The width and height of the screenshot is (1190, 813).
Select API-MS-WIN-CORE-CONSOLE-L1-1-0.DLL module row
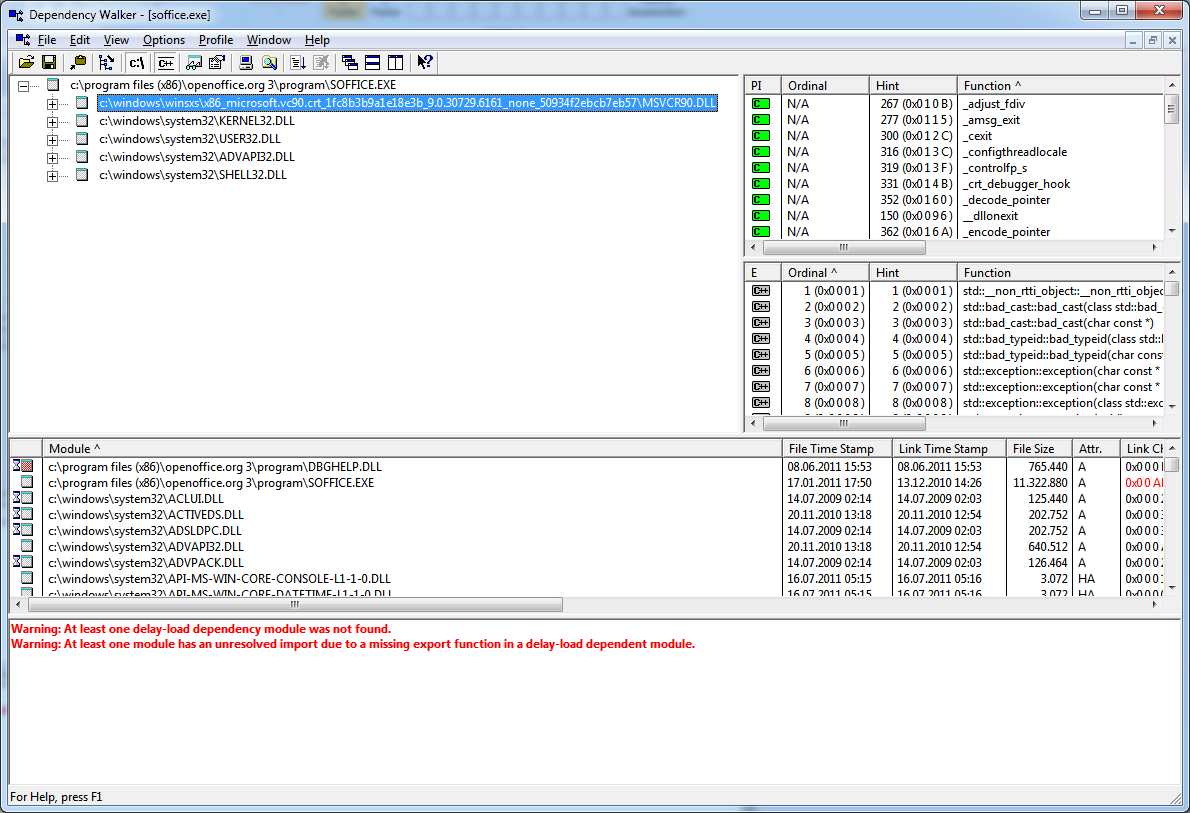pos(587,578)
